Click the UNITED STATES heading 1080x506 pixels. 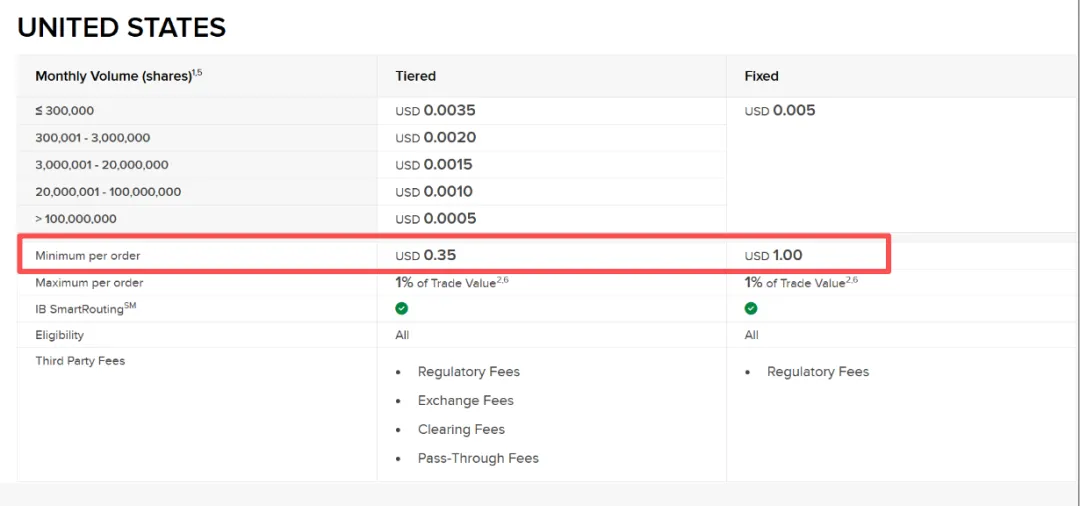pyautogui.click(x=122, y=28)
